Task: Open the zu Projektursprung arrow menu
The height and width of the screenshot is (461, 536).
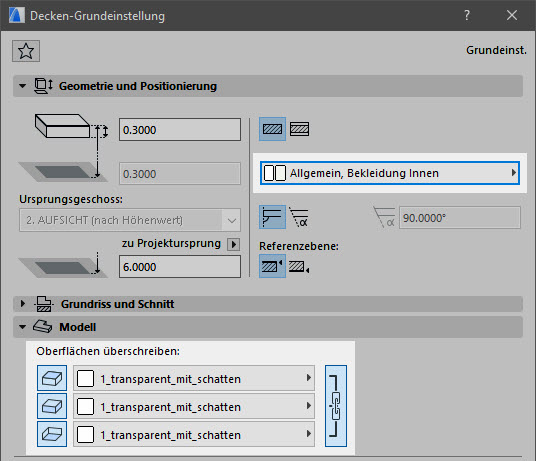Action: point(233,244)
